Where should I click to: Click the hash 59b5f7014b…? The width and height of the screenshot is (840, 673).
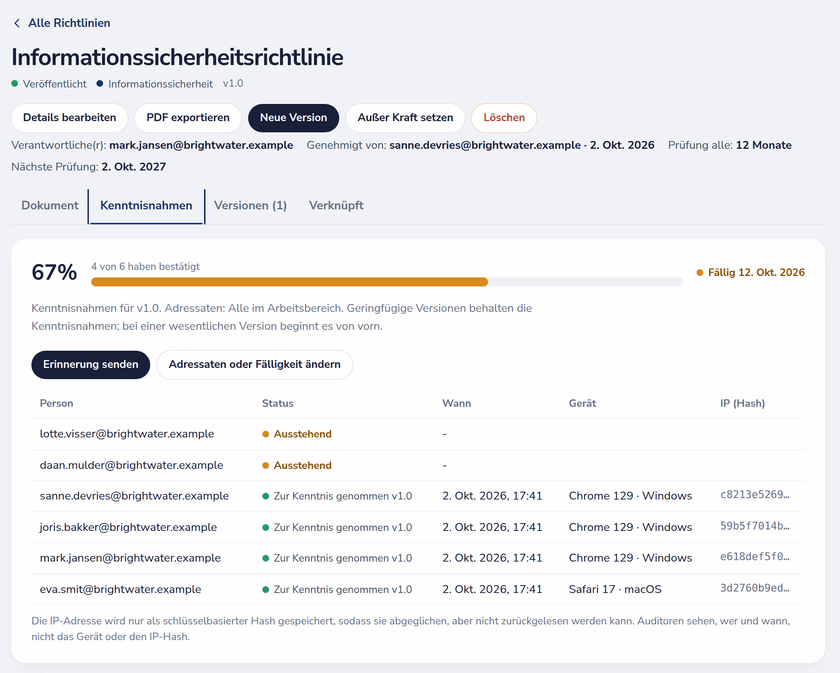755,526
